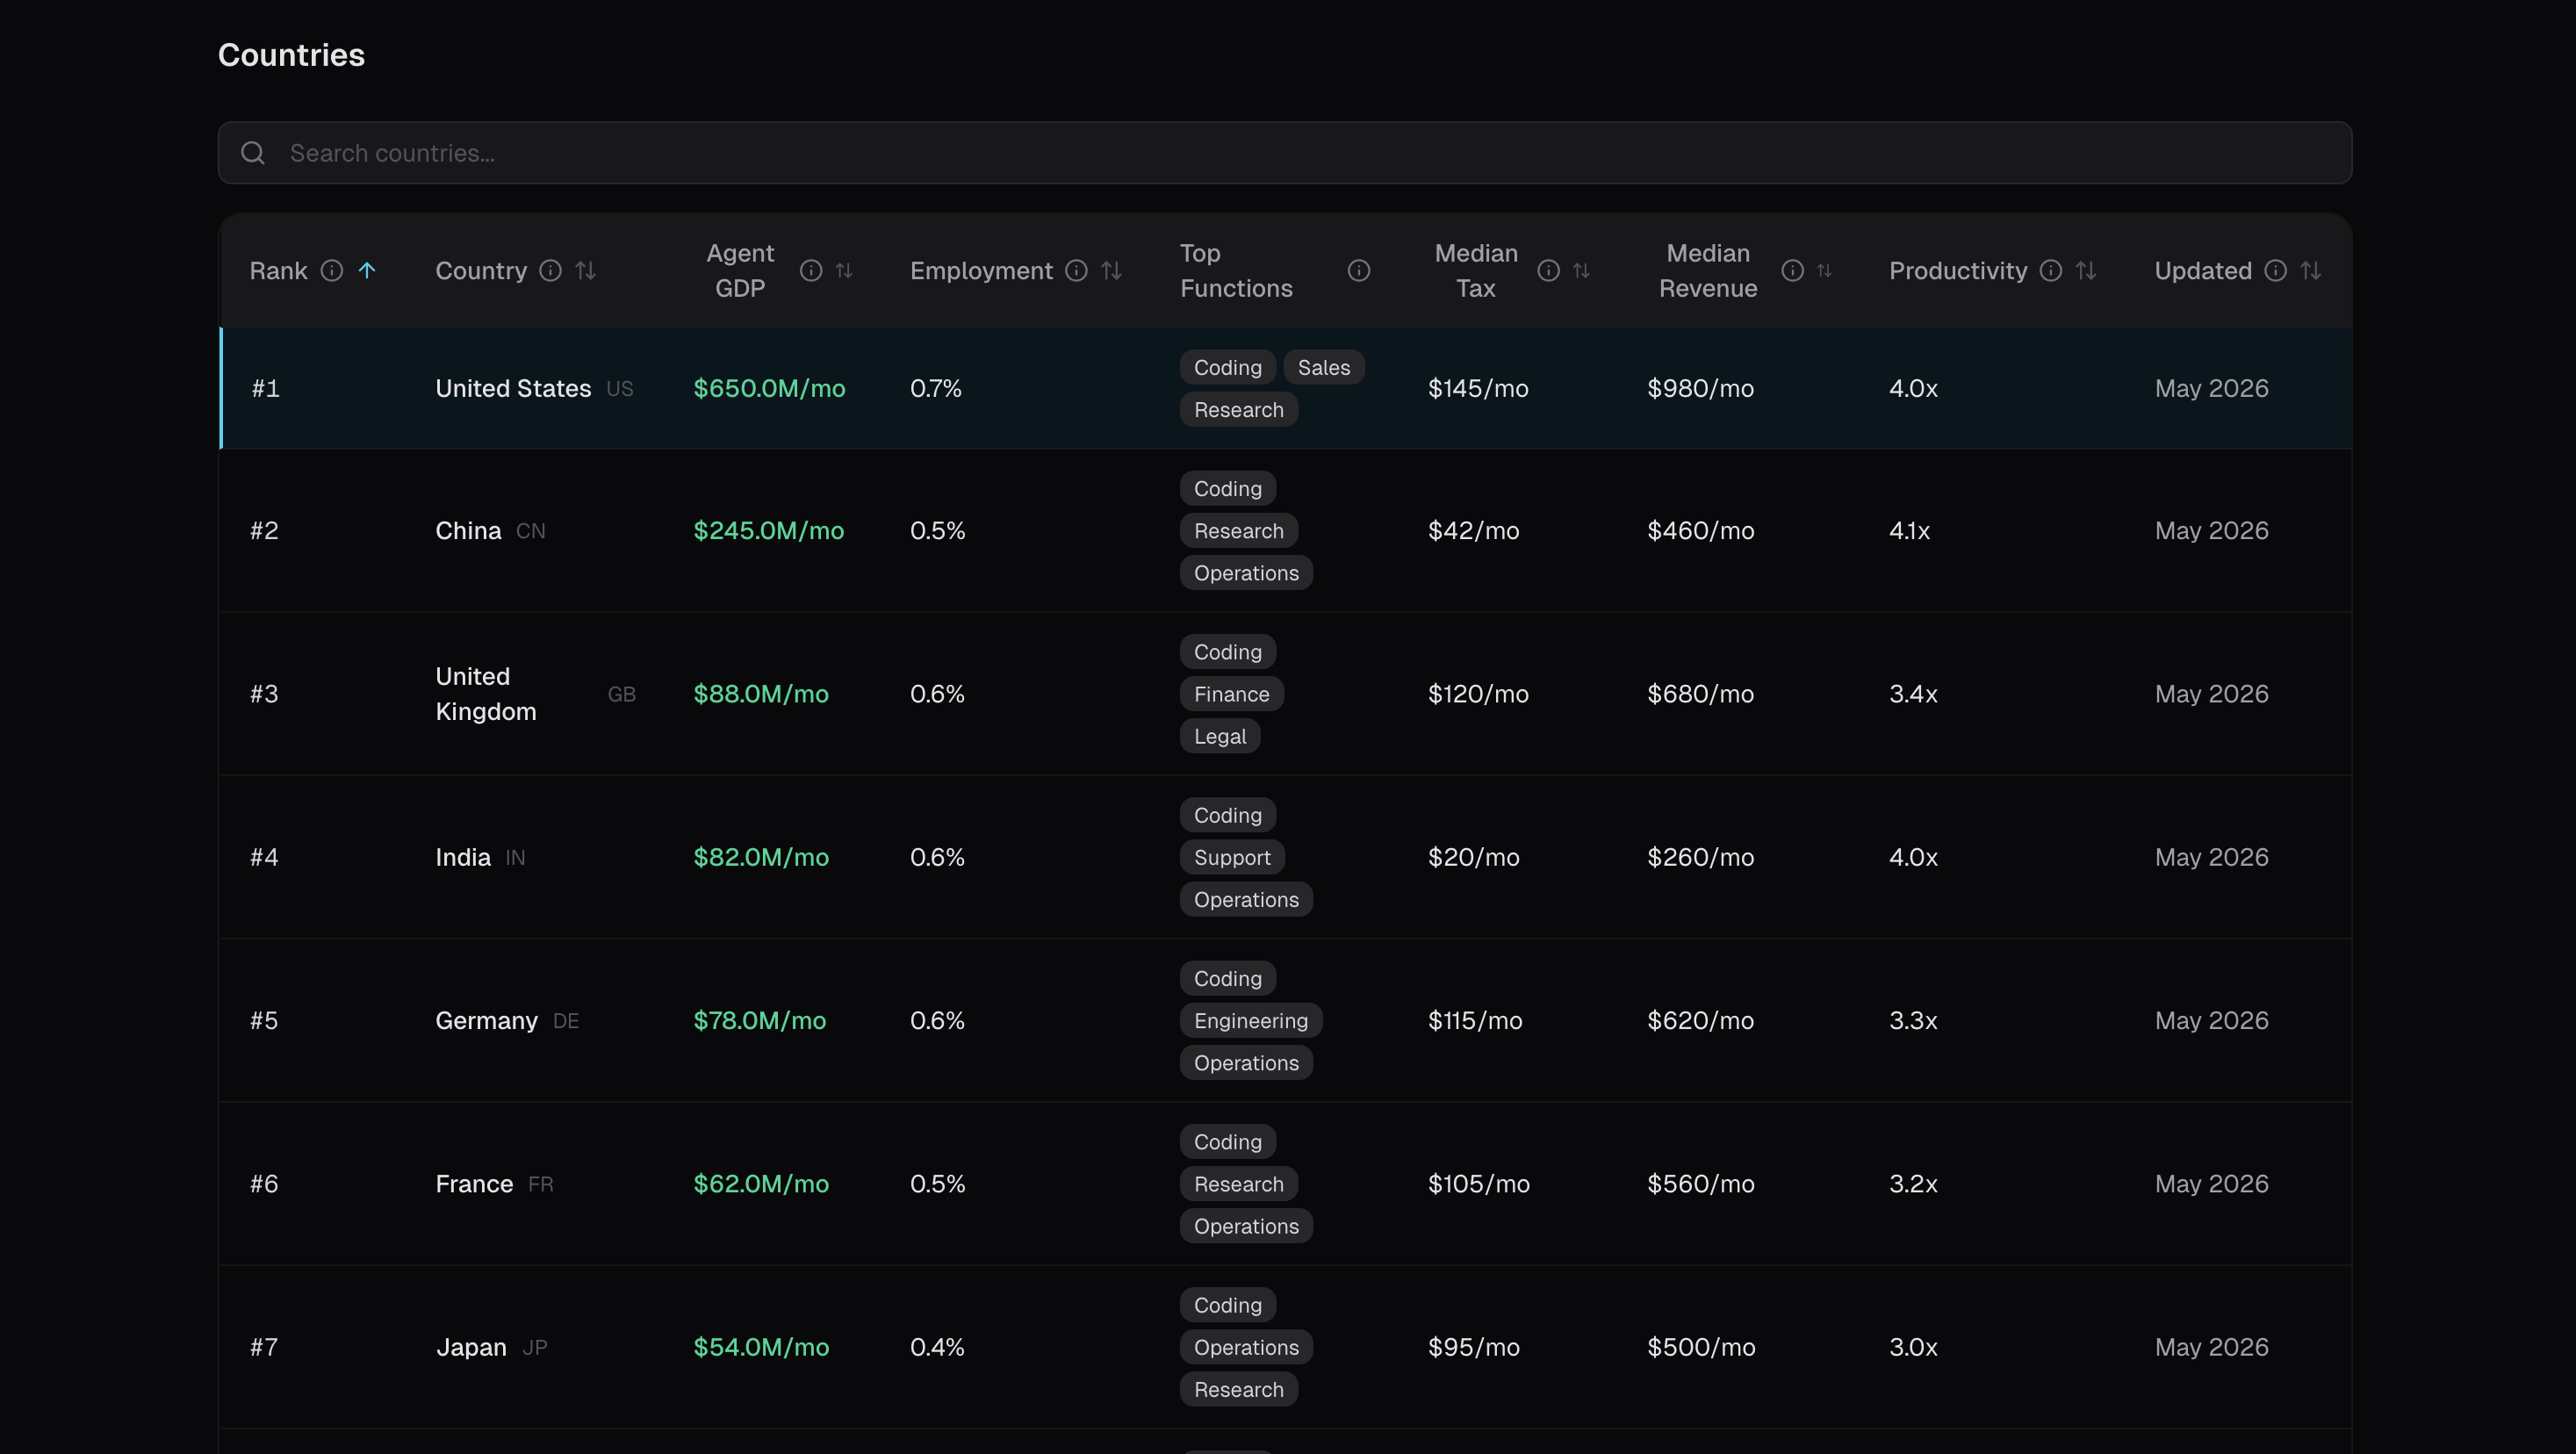Sort by Employment column arrows

tap(1111, 271)
